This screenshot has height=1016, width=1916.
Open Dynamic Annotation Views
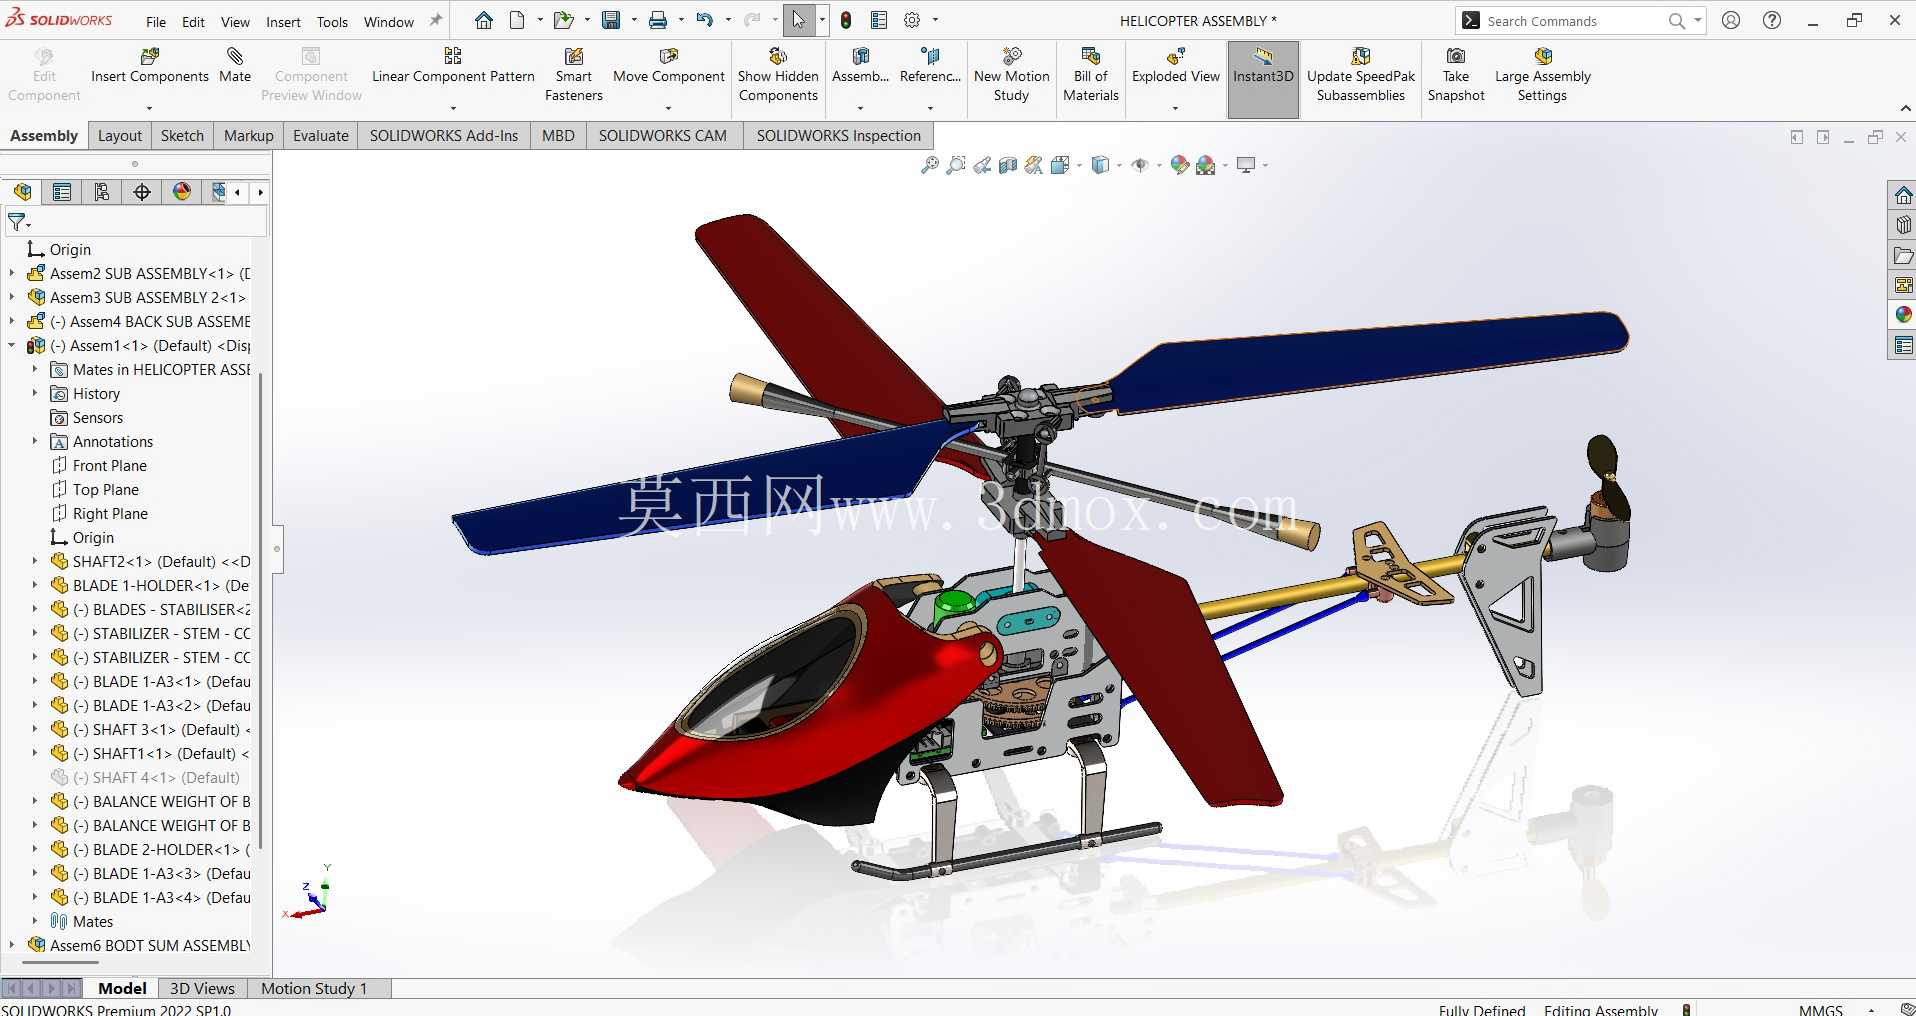1034,165
